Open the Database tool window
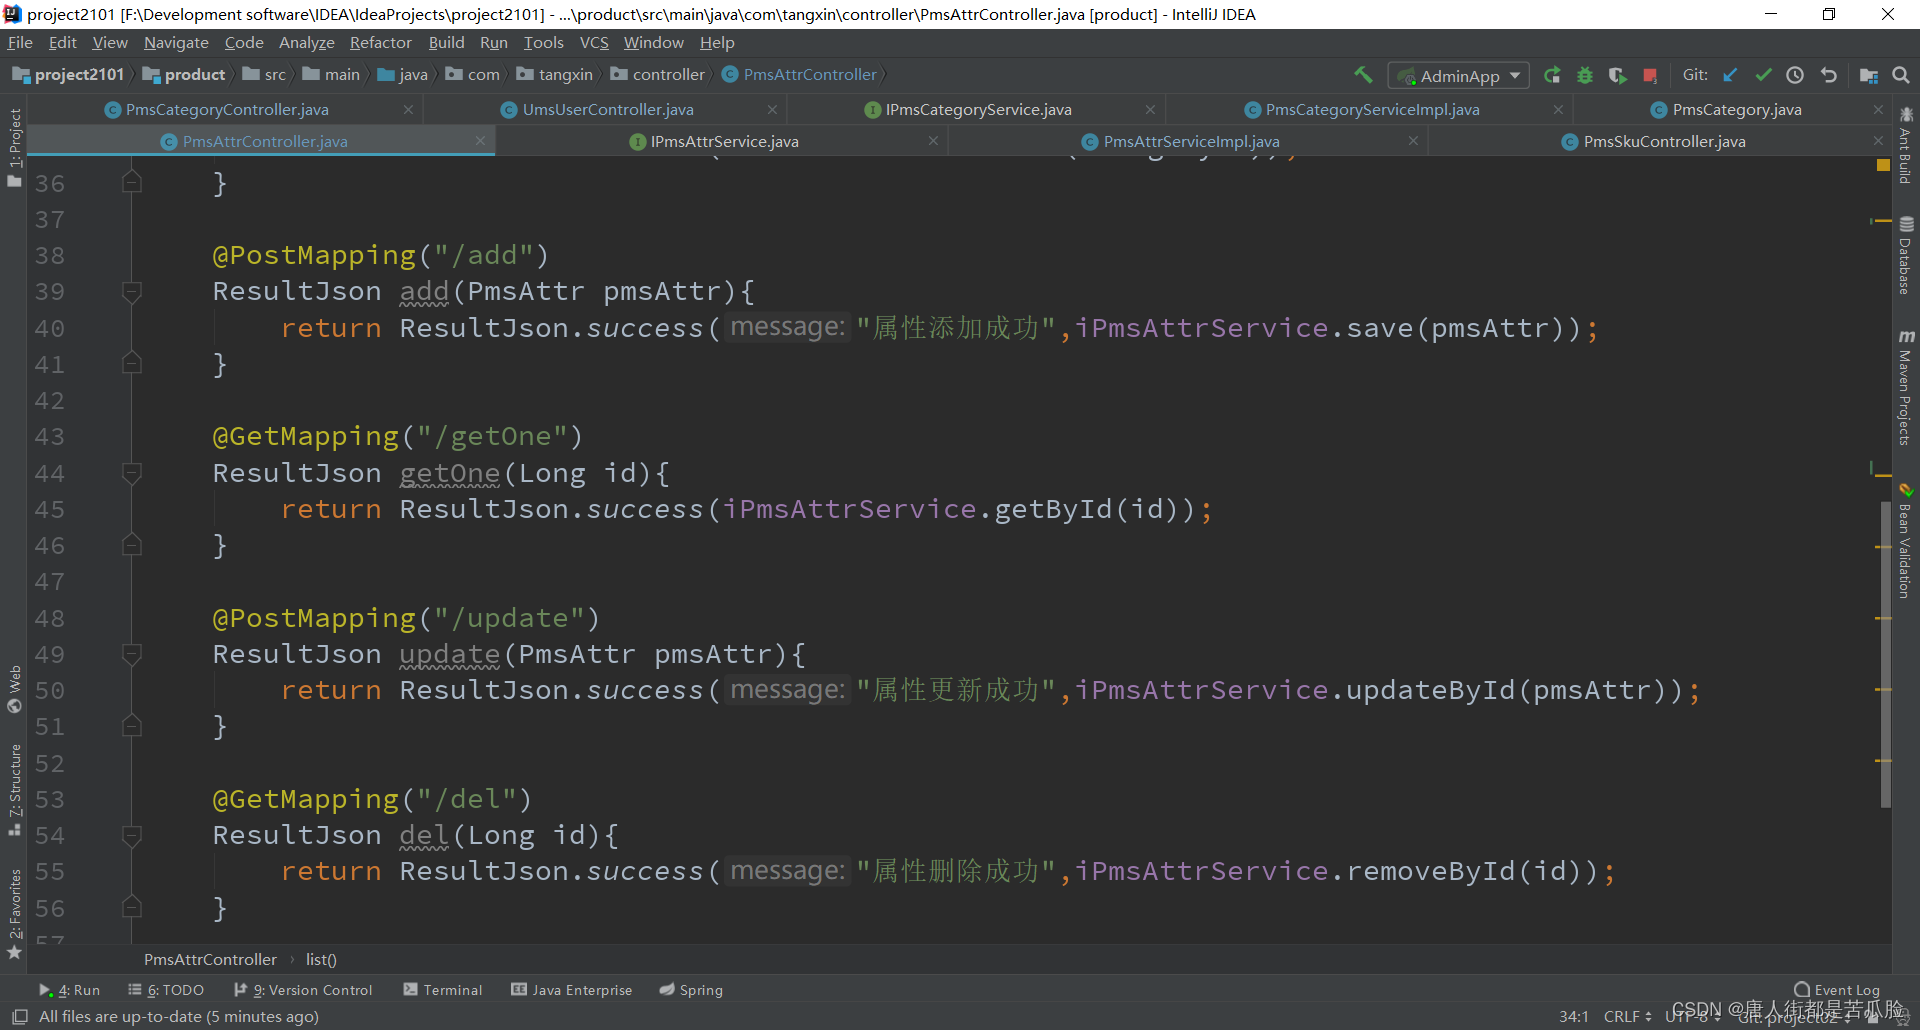Image resolution: width=1920 pixels, height=1030 pixels. pos(1906,255)
